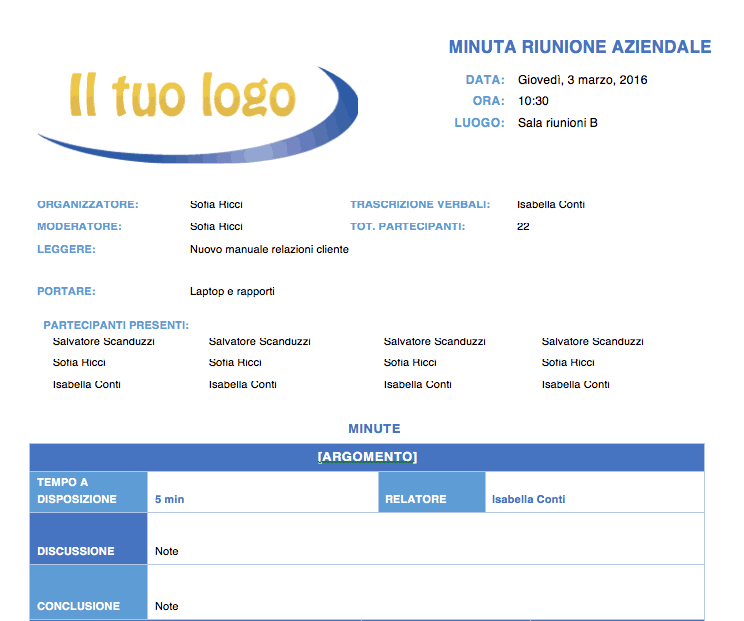The width and height of the screenshot is (744, 621).
Task: Select the time value '10:30'
Action: 533,101
